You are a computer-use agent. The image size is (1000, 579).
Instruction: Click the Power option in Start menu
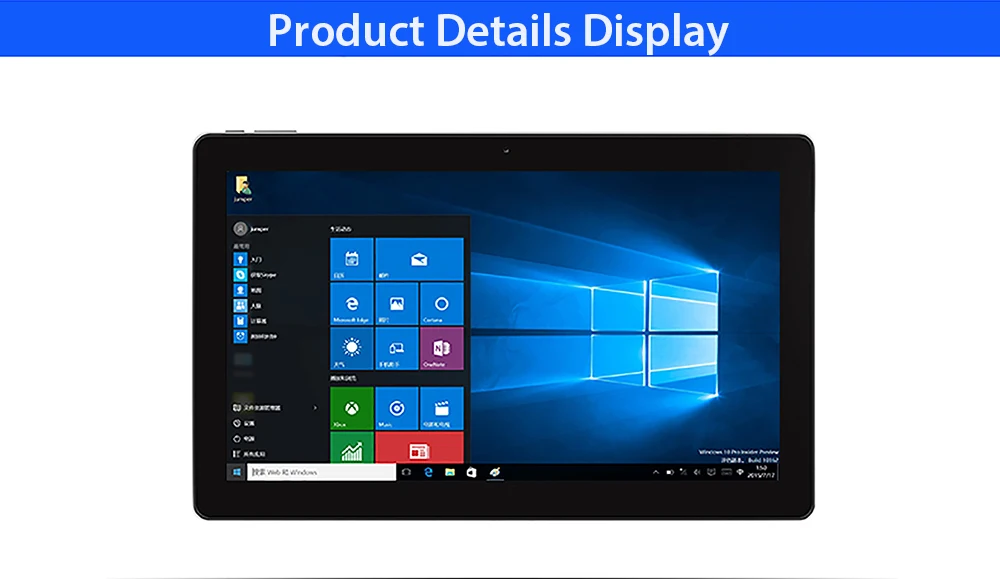click(244, 438)
